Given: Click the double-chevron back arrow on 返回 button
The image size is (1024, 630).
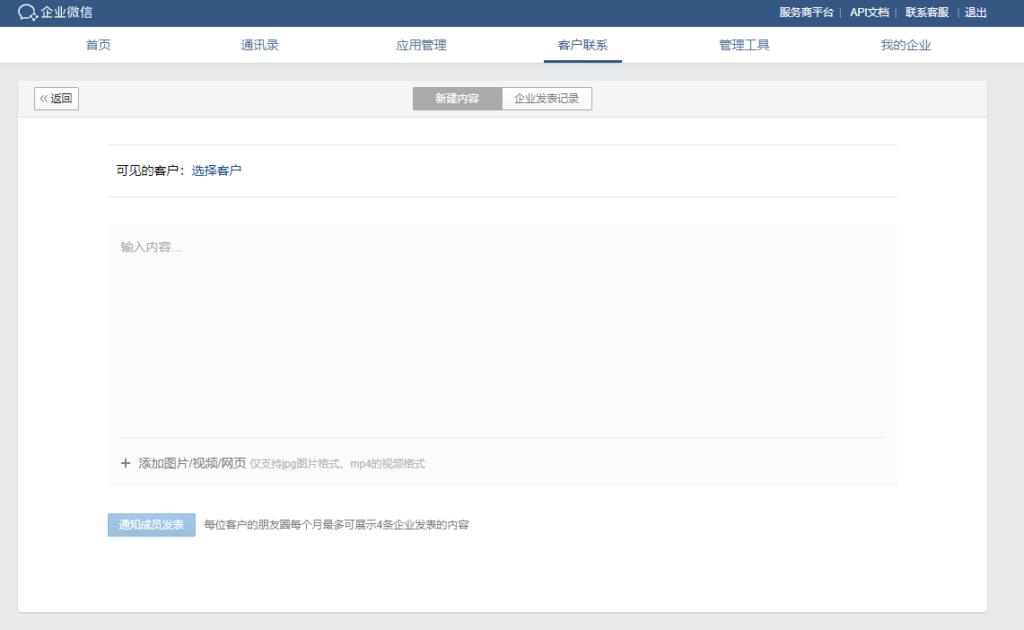Looking at the screenshot, I should 43,99.
